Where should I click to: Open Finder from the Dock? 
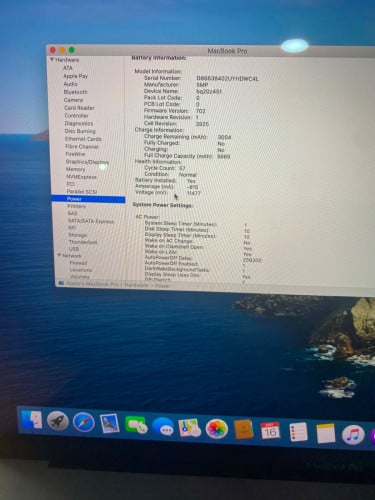(x=32, y=420)
